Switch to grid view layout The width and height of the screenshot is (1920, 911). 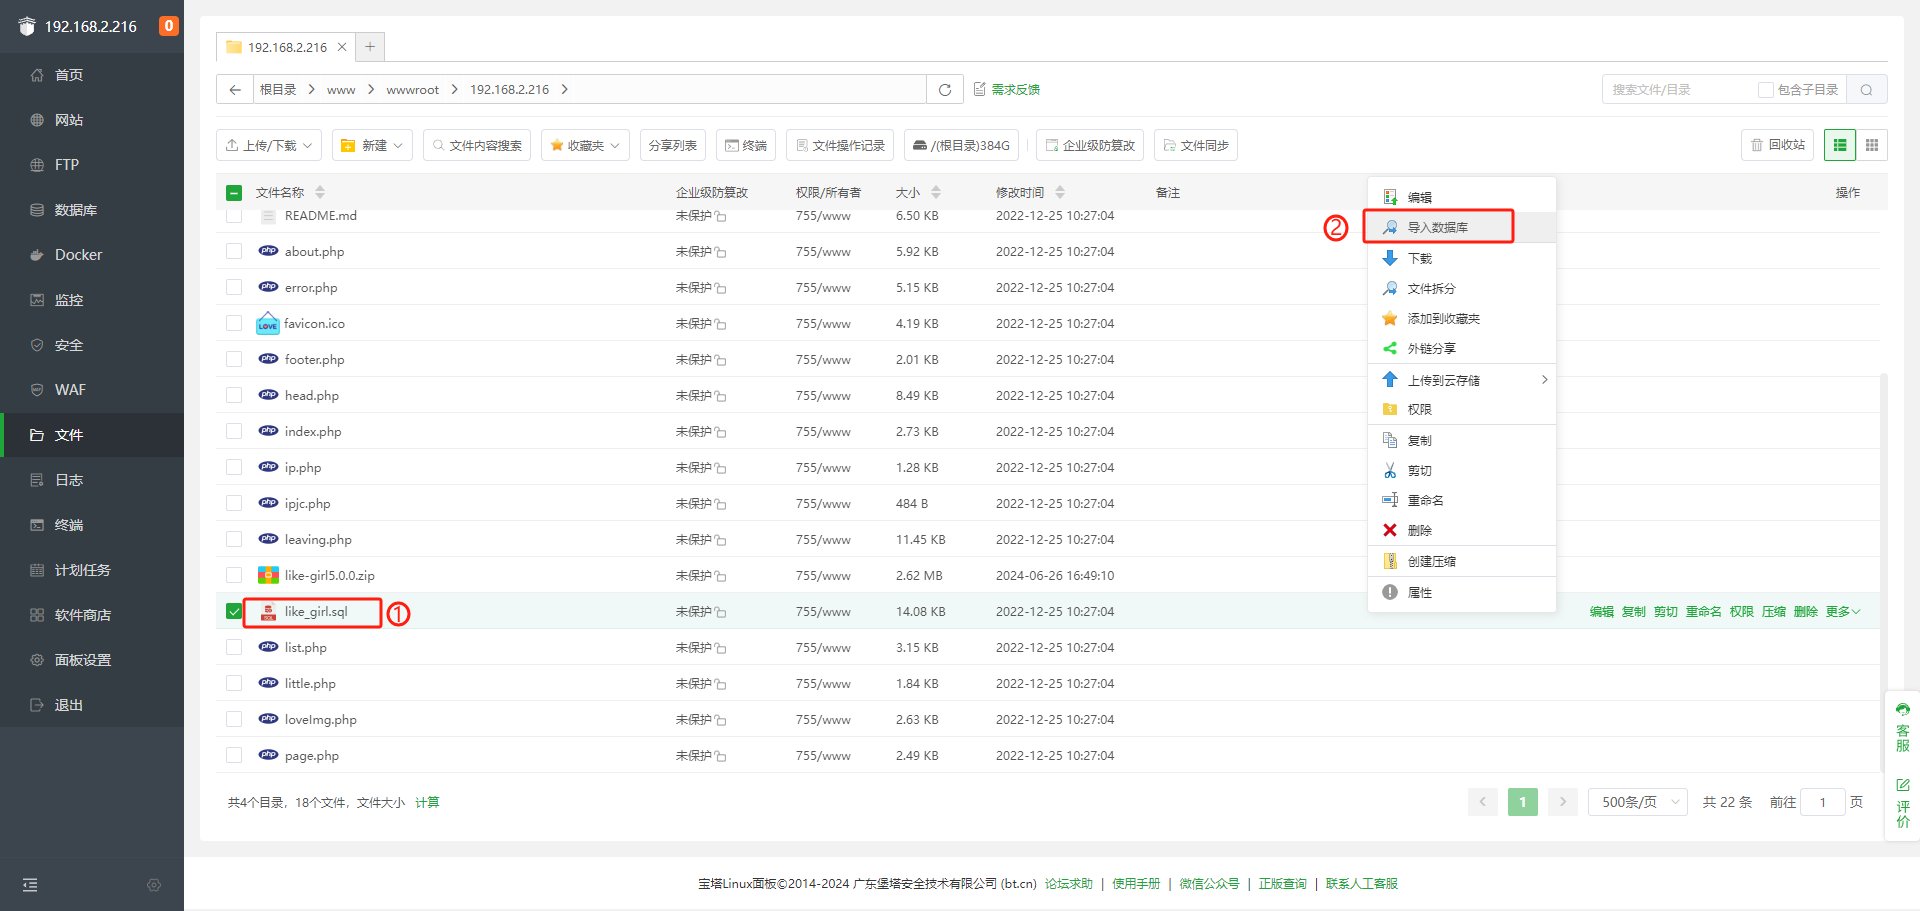coord(1872,145)
